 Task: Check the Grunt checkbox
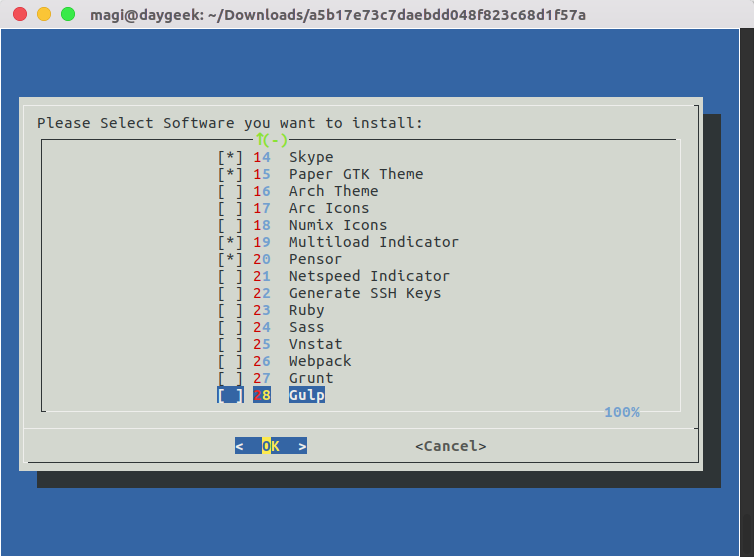[230, 379]
